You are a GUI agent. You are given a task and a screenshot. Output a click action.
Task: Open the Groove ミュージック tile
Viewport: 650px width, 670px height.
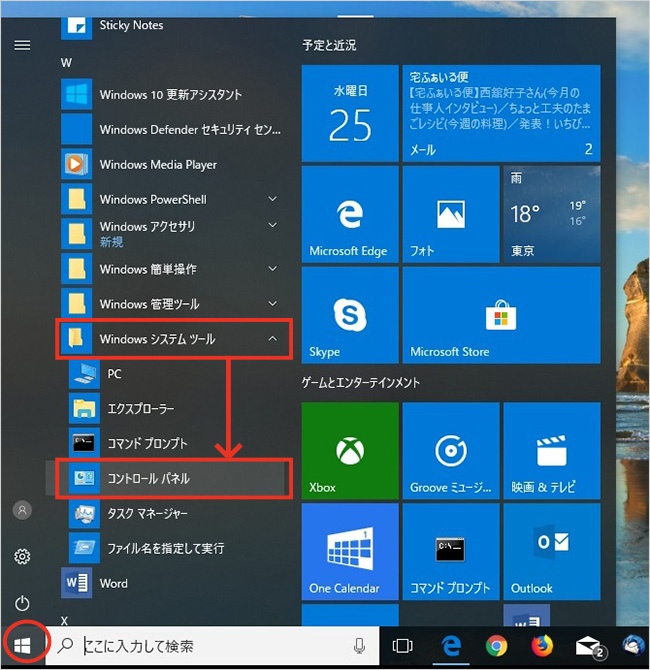pos(451,451)
